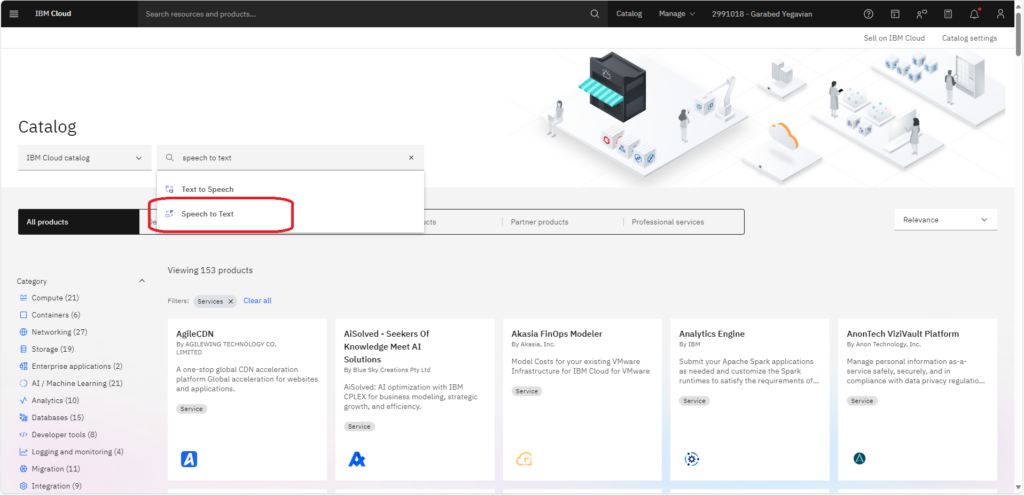Select the All products tab
The height and width of the screenshot is (496, 1024).
(x=78, y=222)
